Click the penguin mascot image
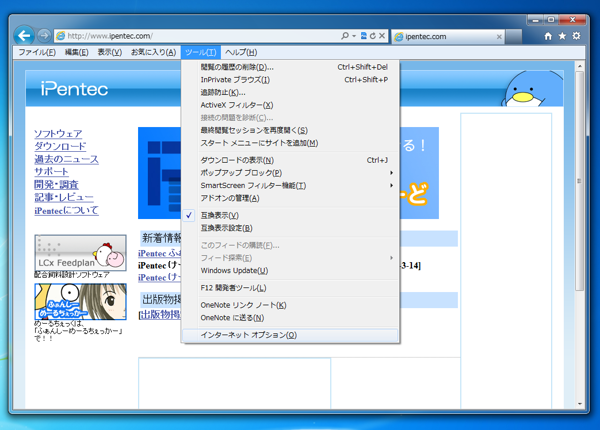The width and height of the screenshot is (600, 430). click(531, 89)
